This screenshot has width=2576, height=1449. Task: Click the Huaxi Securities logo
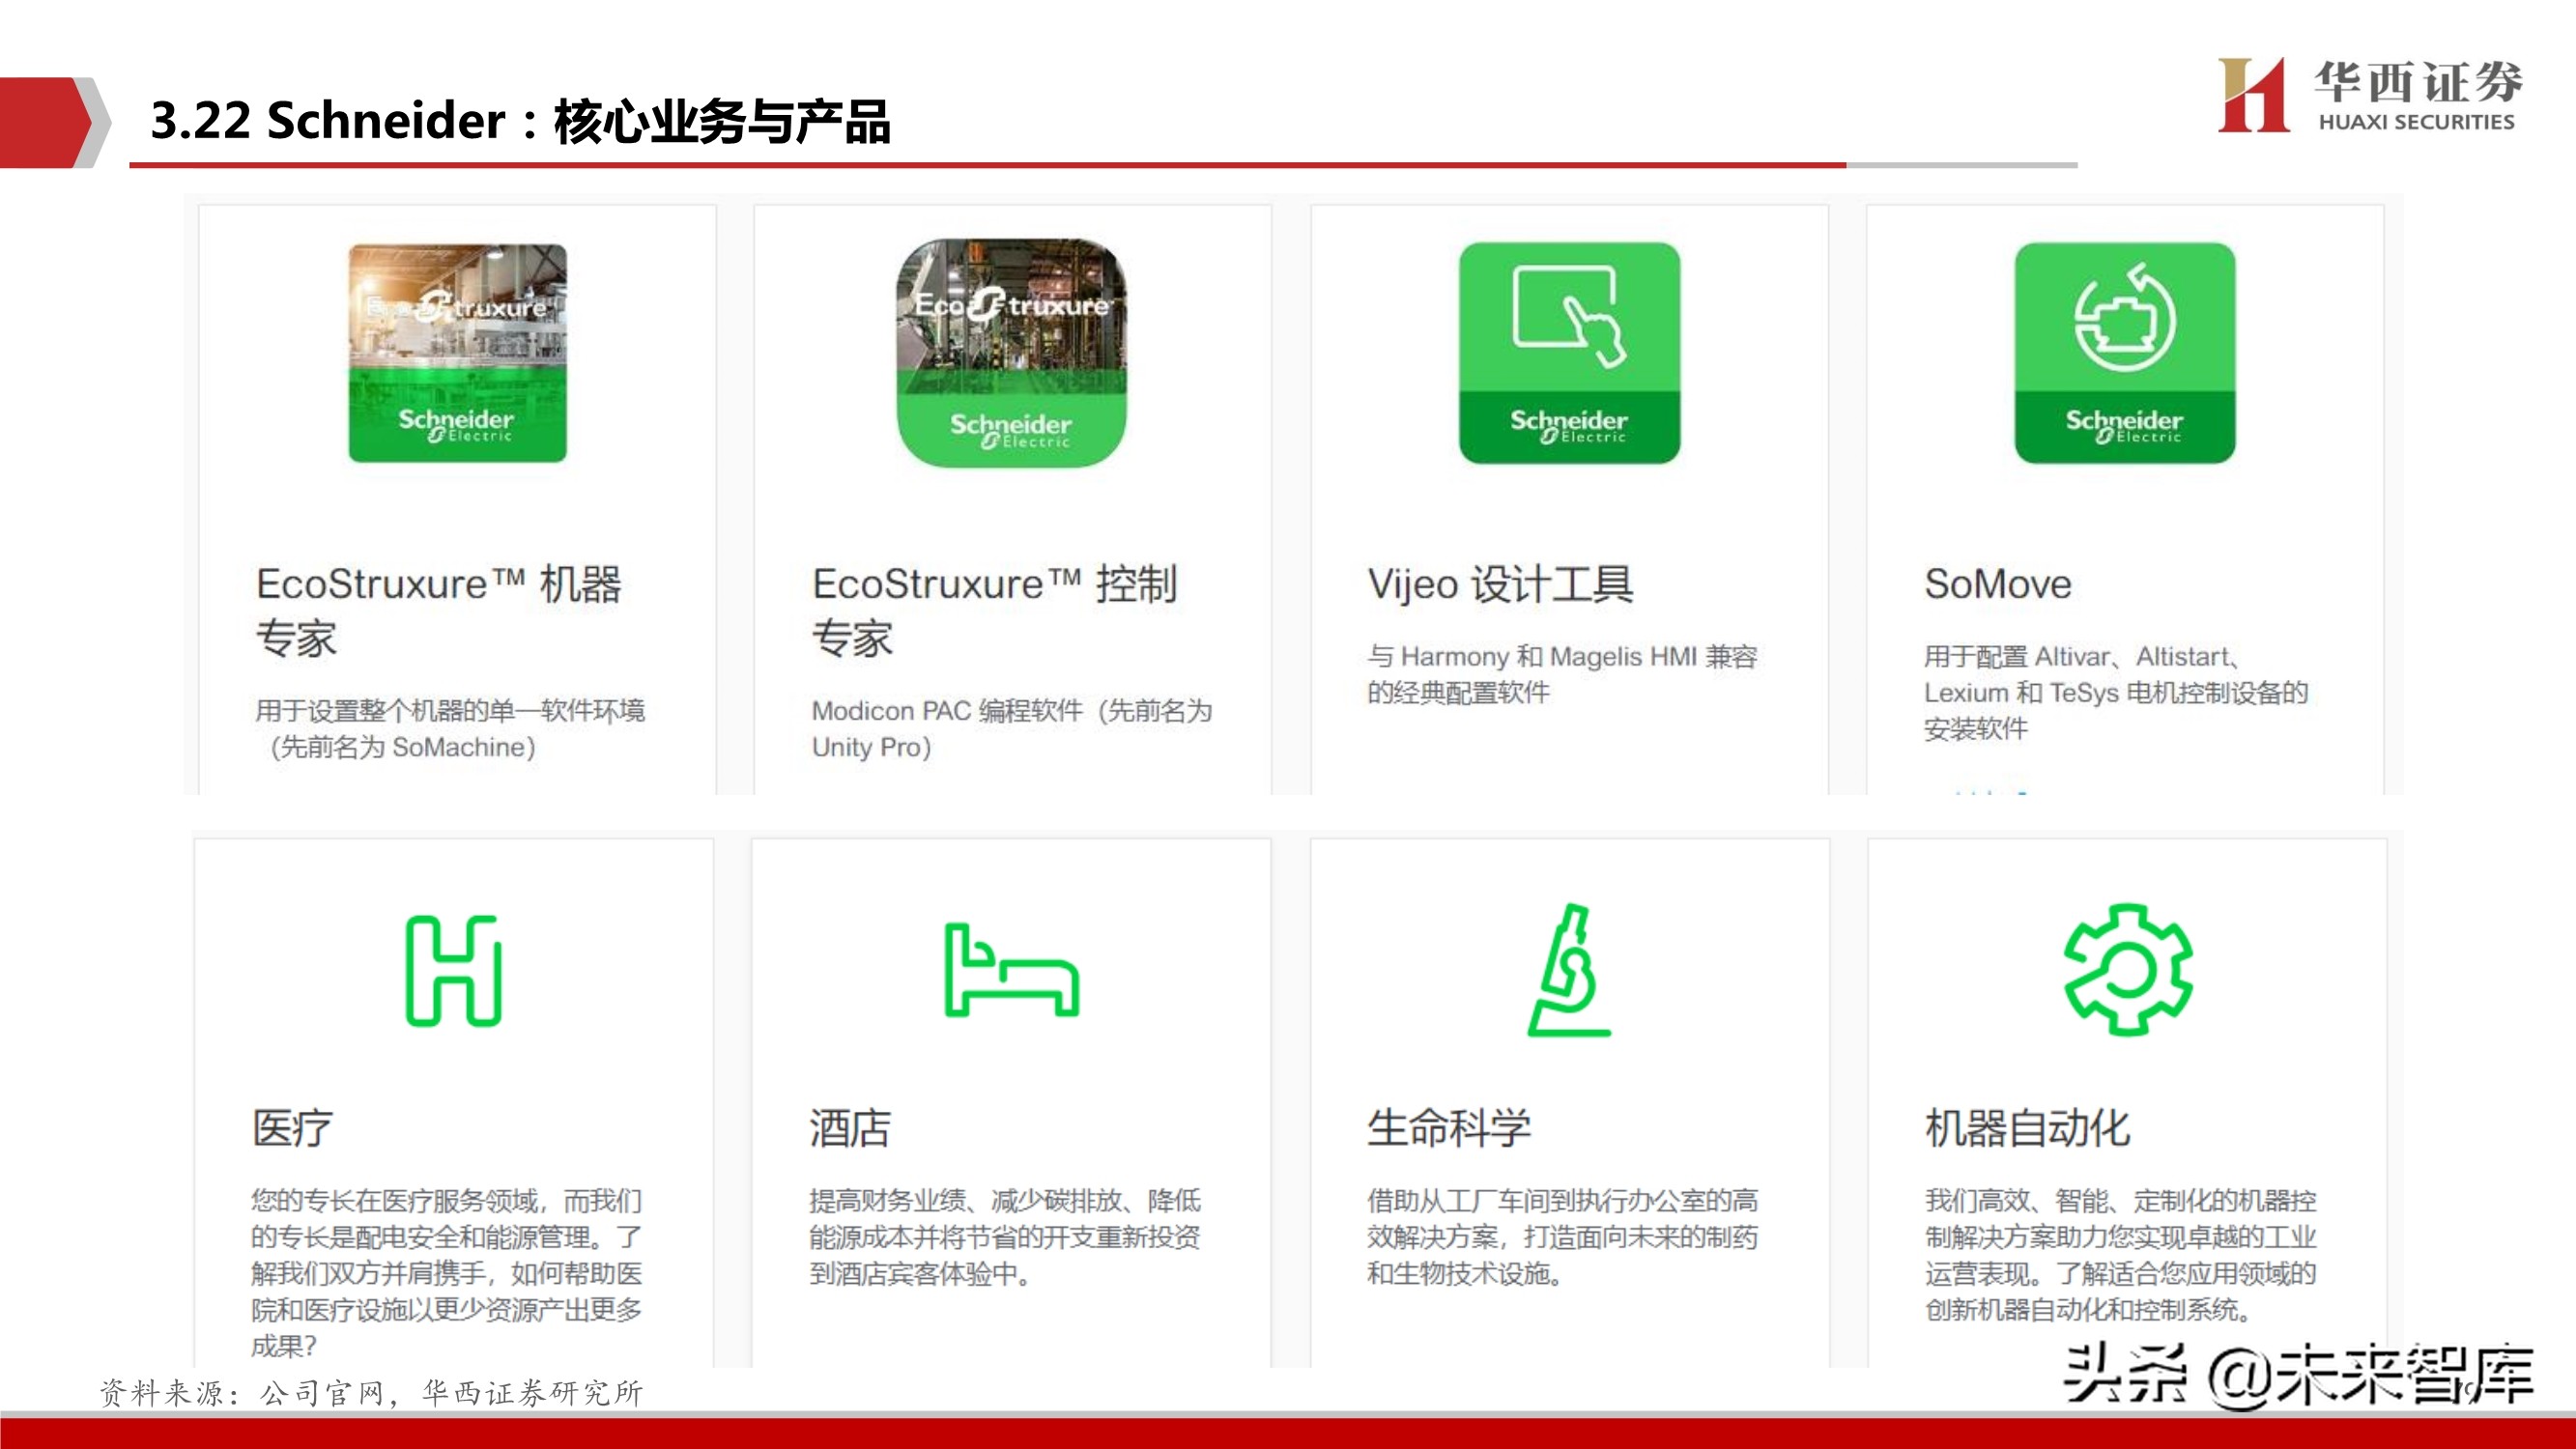pos(2370,95)
